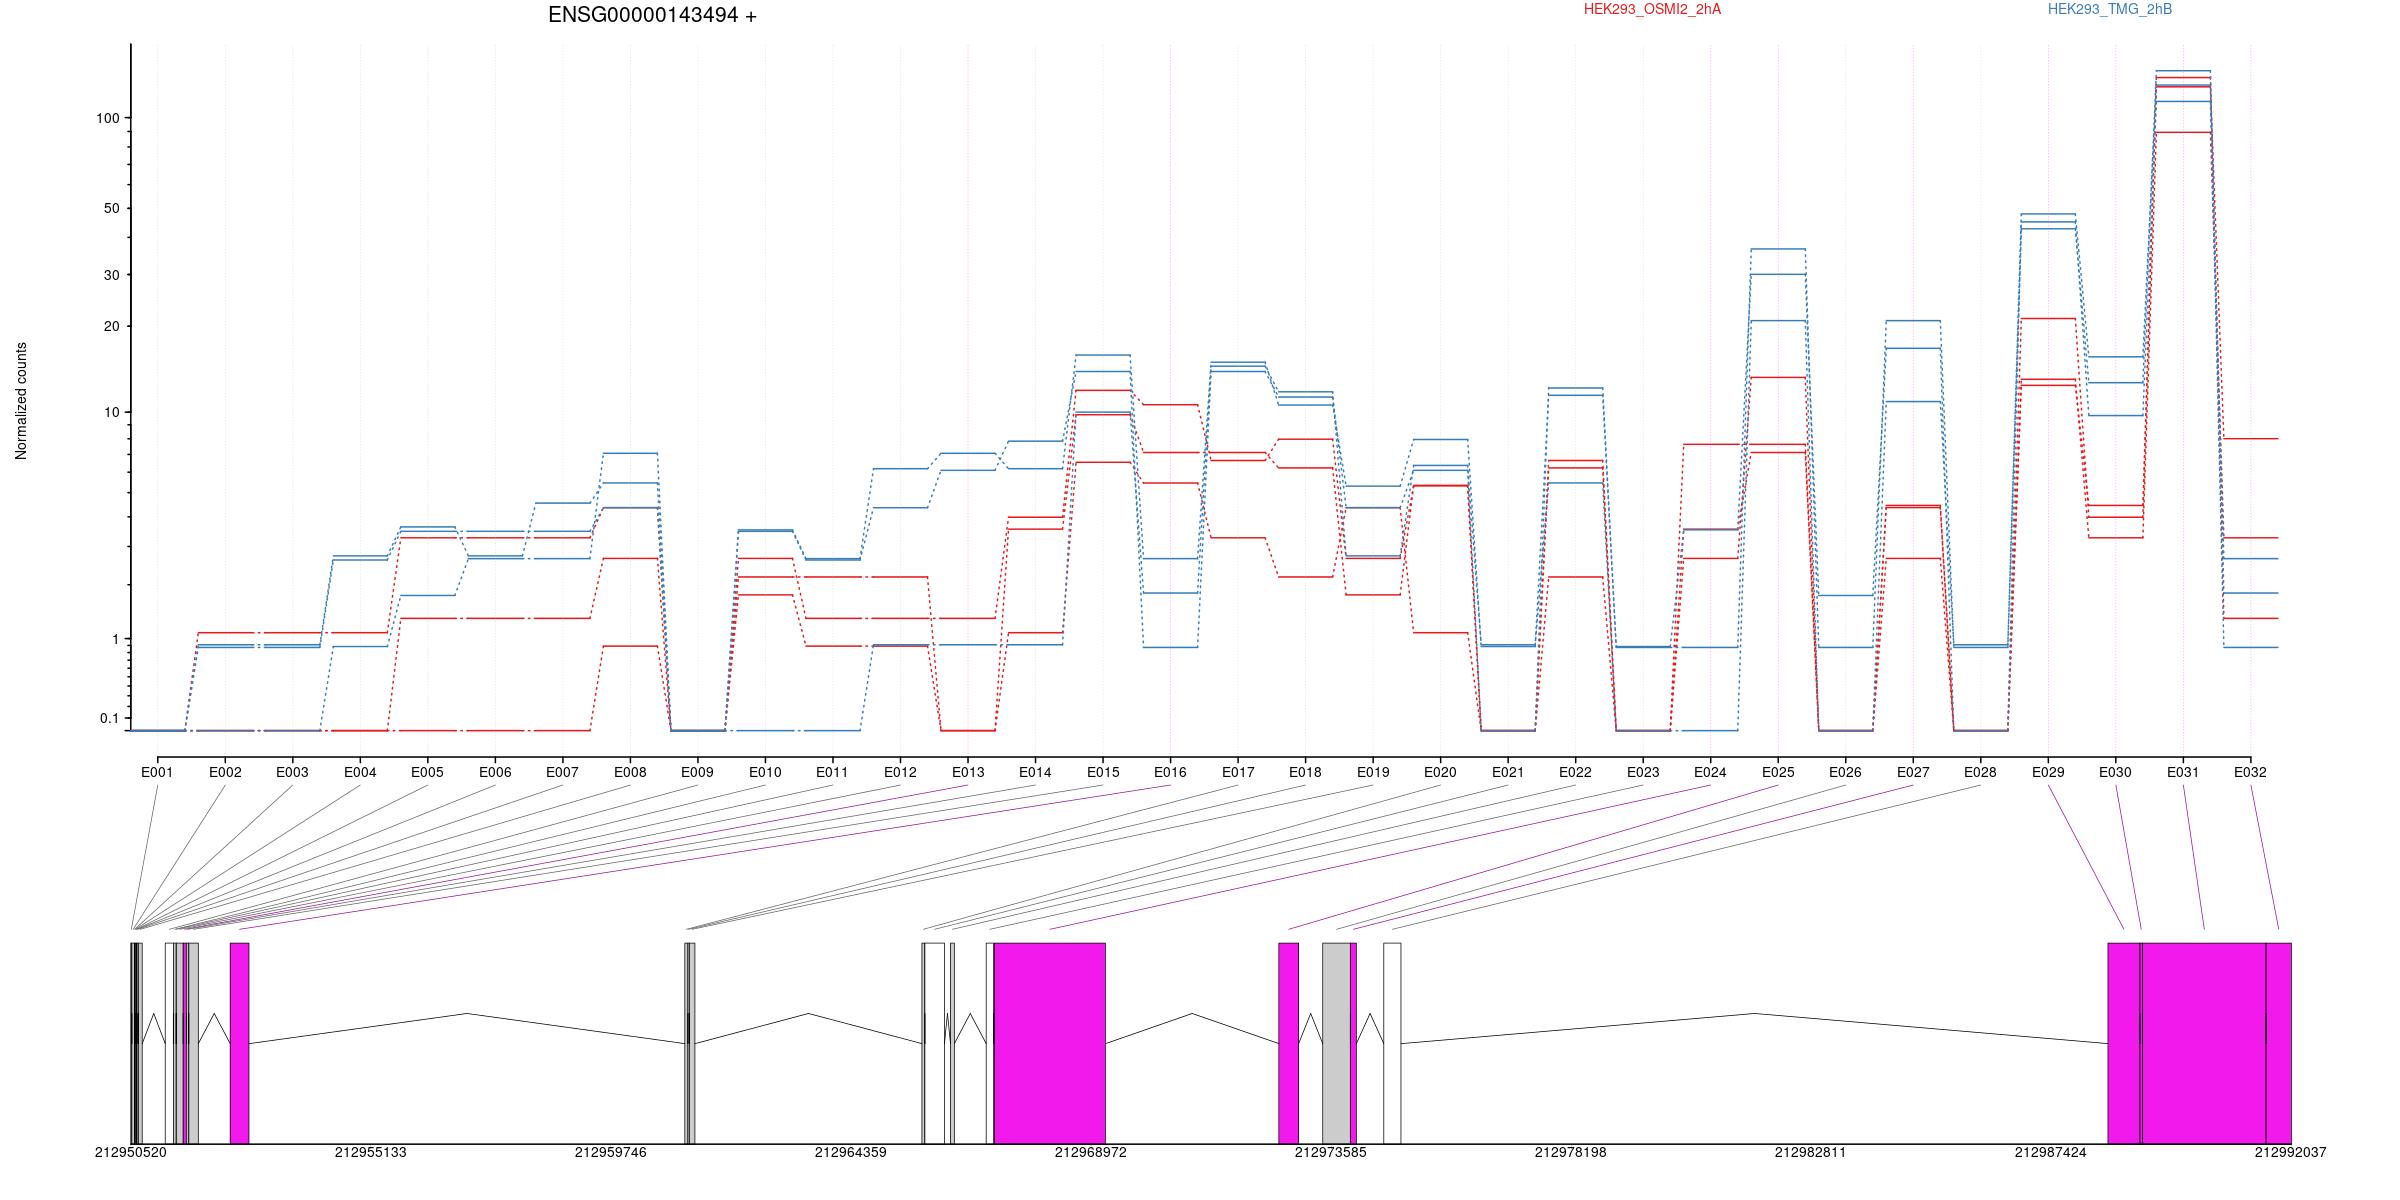Click exon label E010
This screenshot has height=1200, width=2400.
(x=765, y=772)
